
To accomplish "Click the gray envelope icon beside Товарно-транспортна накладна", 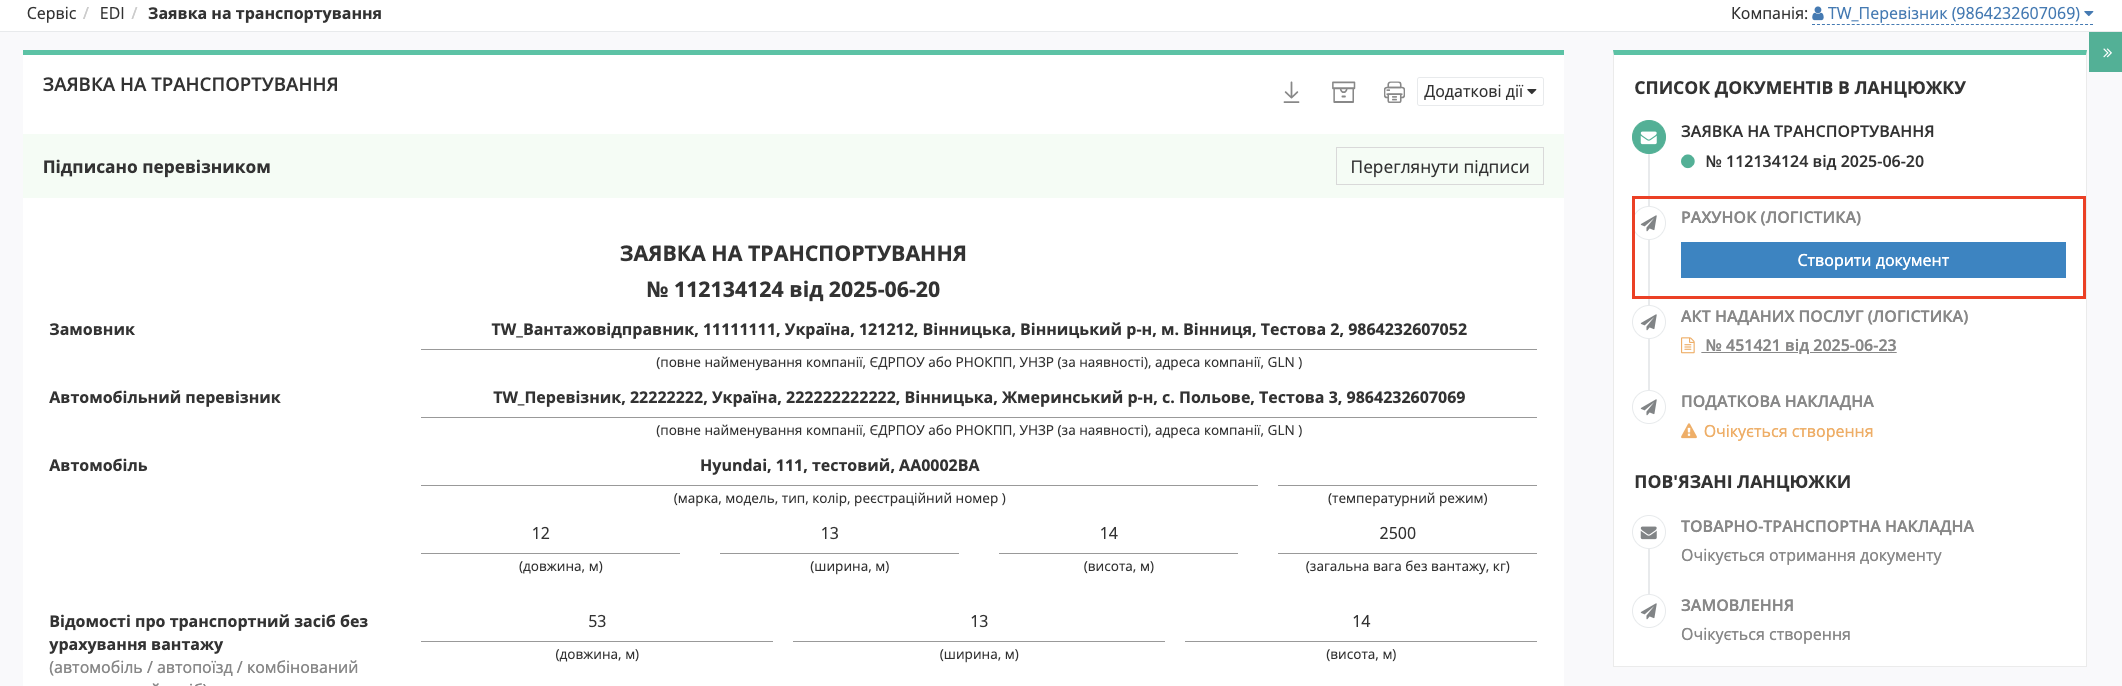I will [1649, 532].
